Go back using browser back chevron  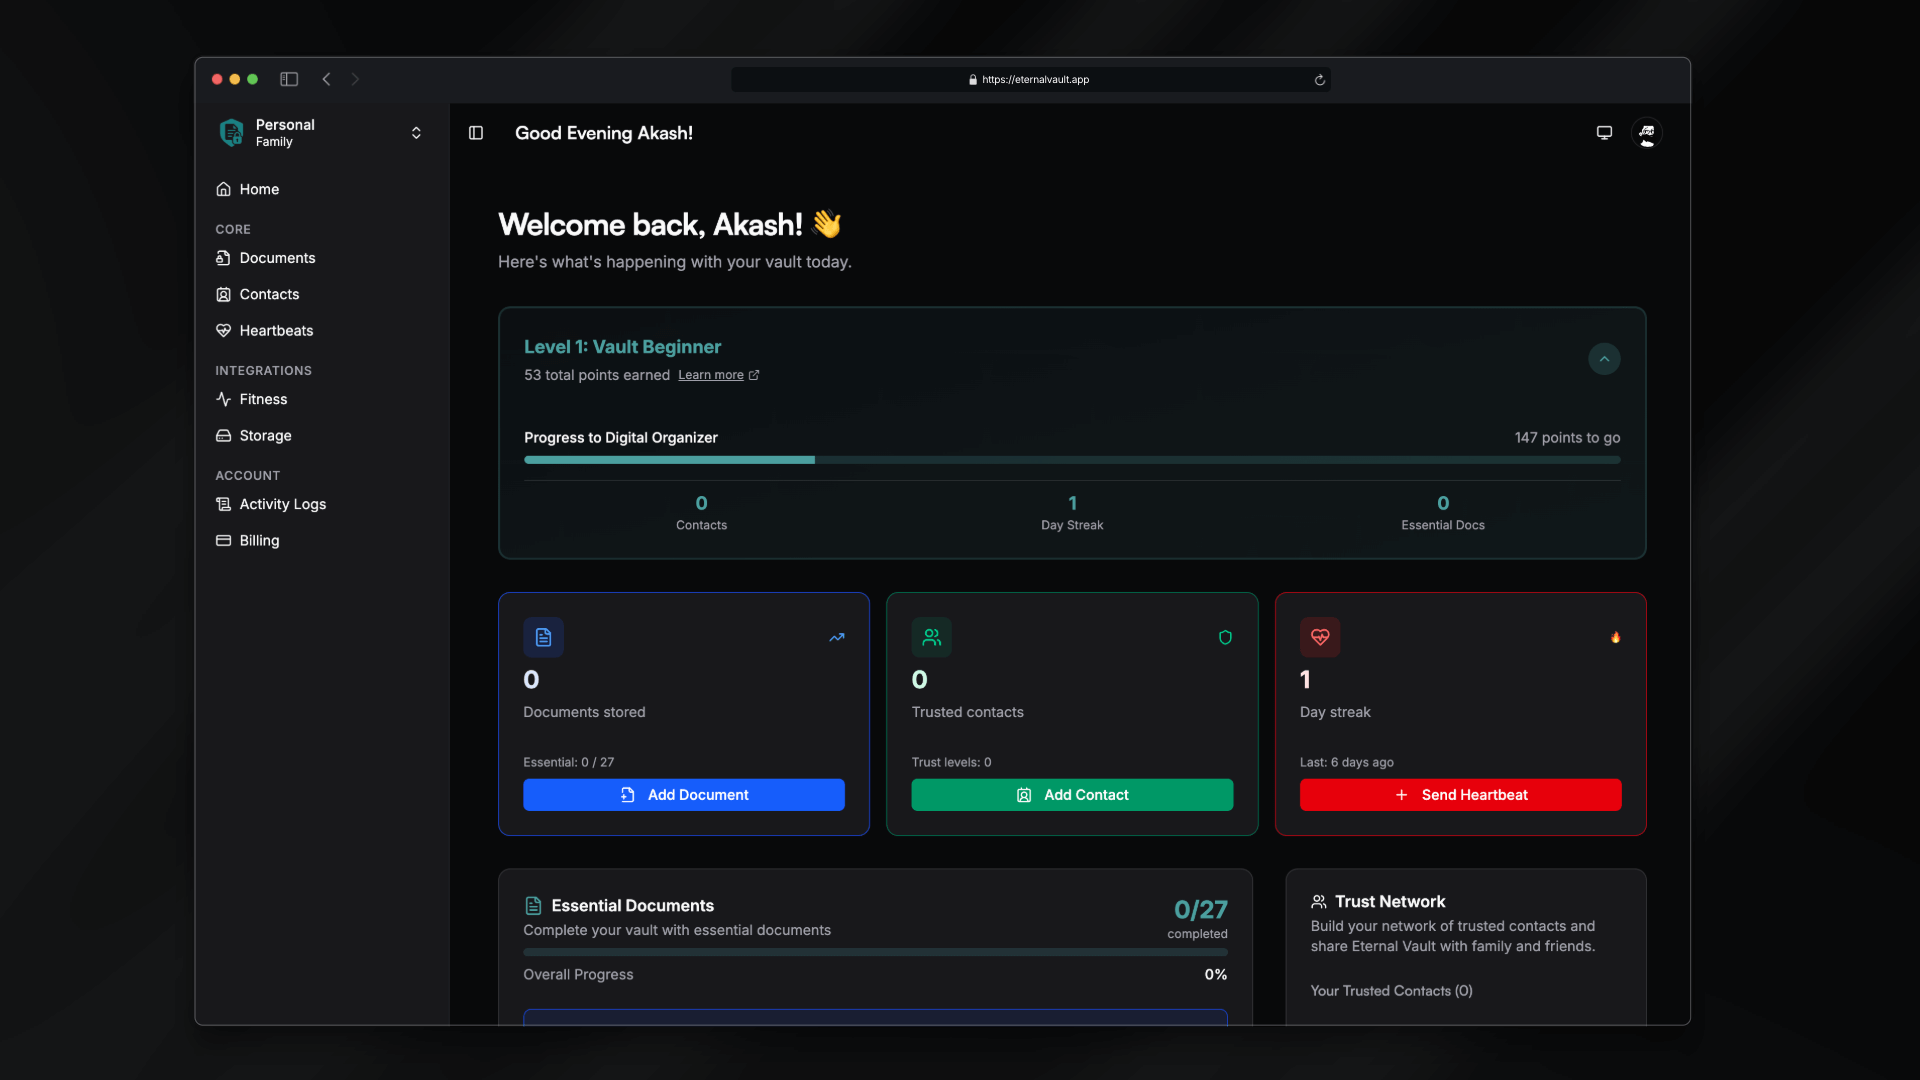(326, 79)
